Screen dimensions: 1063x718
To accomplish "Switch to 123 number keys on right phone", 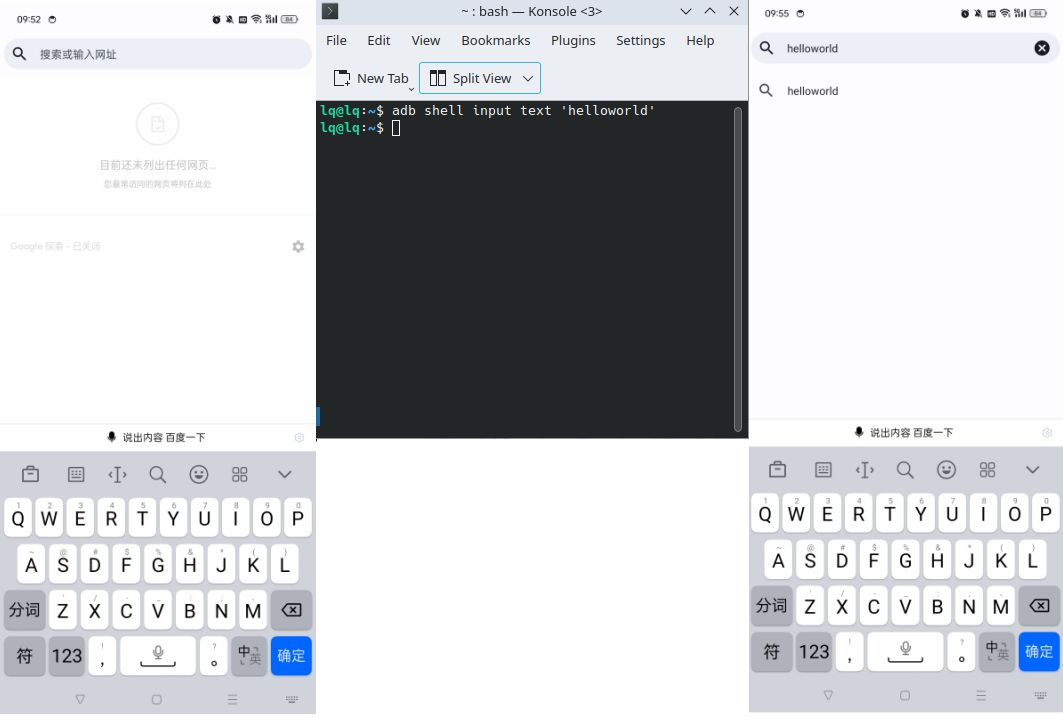I will [814, 652].
